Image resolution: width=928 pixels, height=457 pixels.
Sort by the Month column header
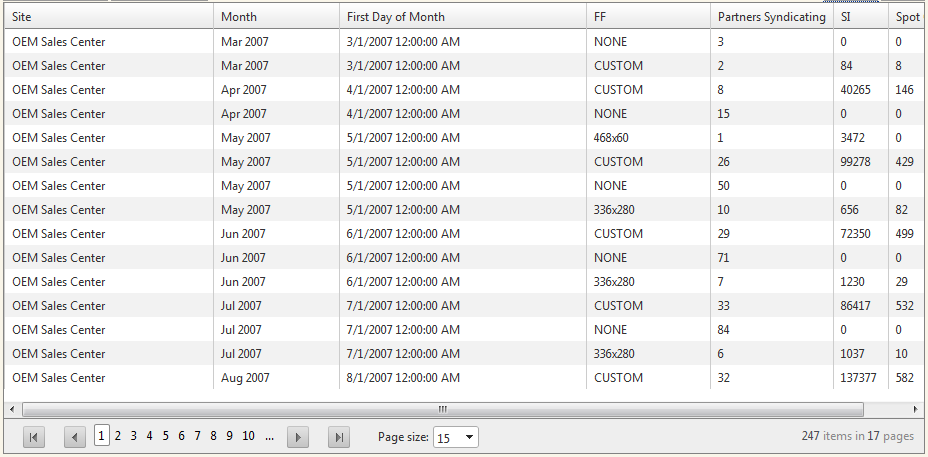coord(276,17)
